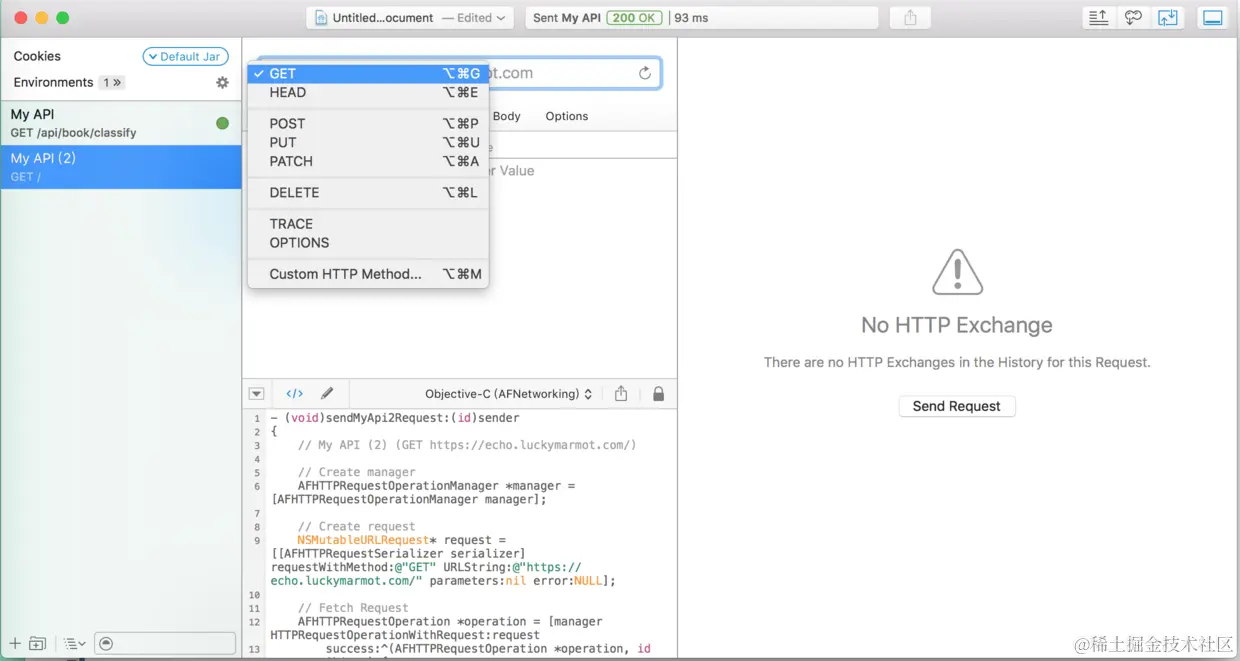Open the sidebar sort options dropdown
The image size is (1240, 661).
(x=75, y=643)
